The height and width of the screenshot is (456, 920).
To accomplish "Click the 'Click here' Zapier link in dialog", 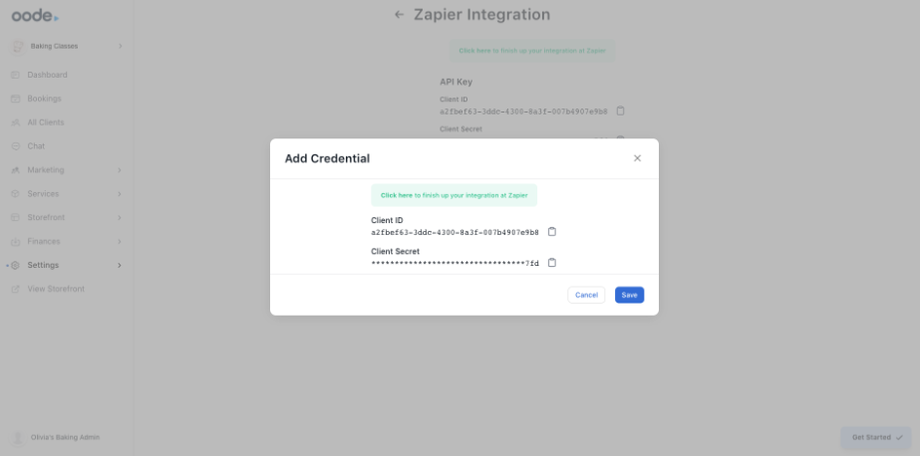I will [397, 195].
